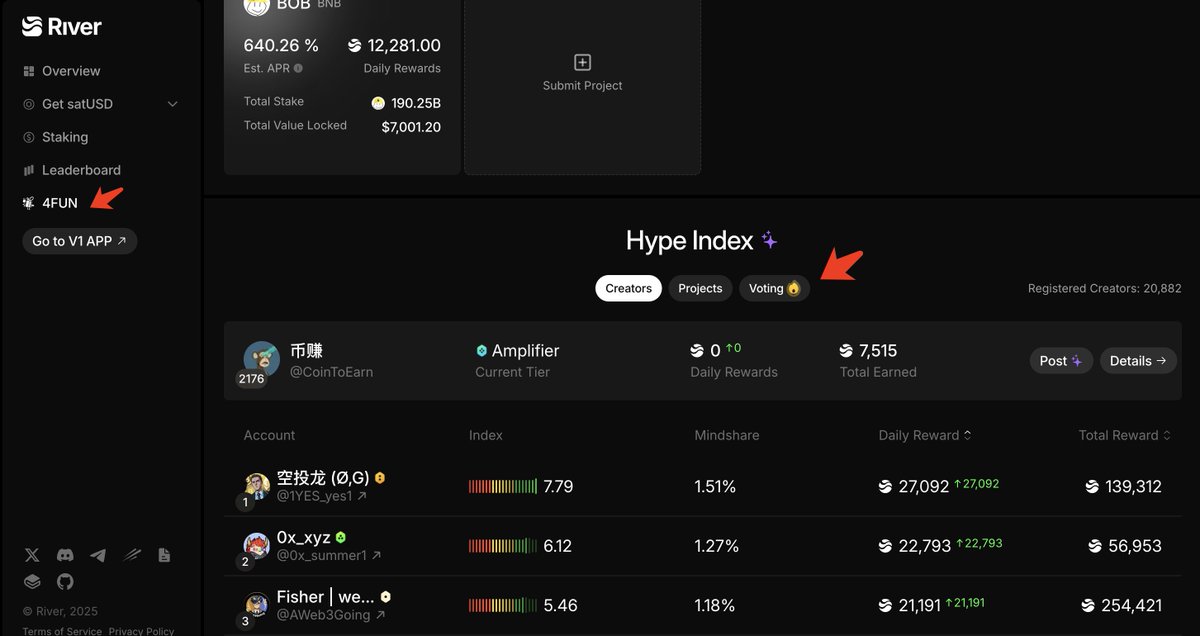Click the sparkle icon next to Hype Index
Screen dimensions: 1200x636
click(769, 240)
